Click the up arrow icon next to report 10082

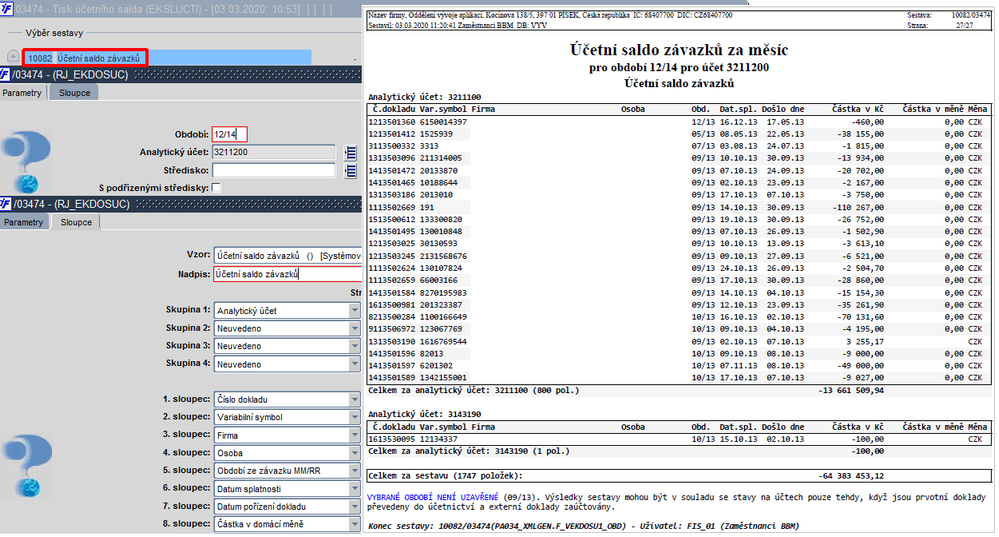pyautogui.click(x=13, y=57)
